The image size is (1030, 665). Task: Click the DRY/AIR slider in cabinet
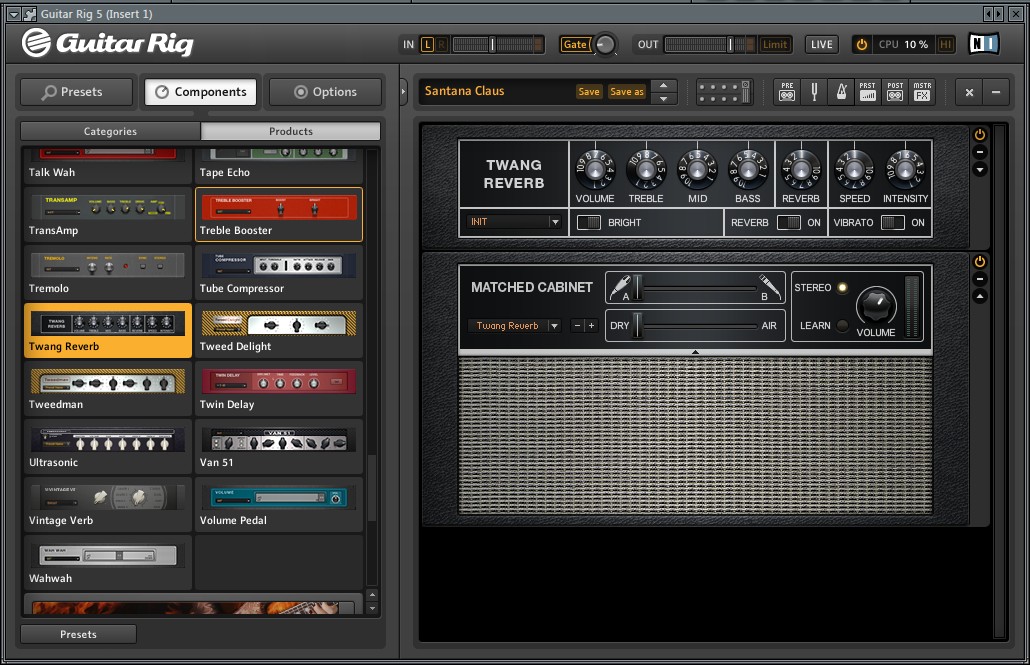695,325
